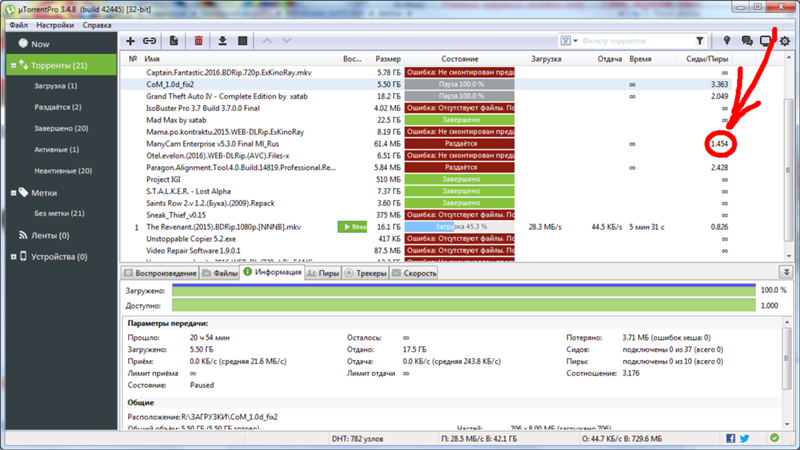Sort by the Состояние column header

[x=460, y=59]
